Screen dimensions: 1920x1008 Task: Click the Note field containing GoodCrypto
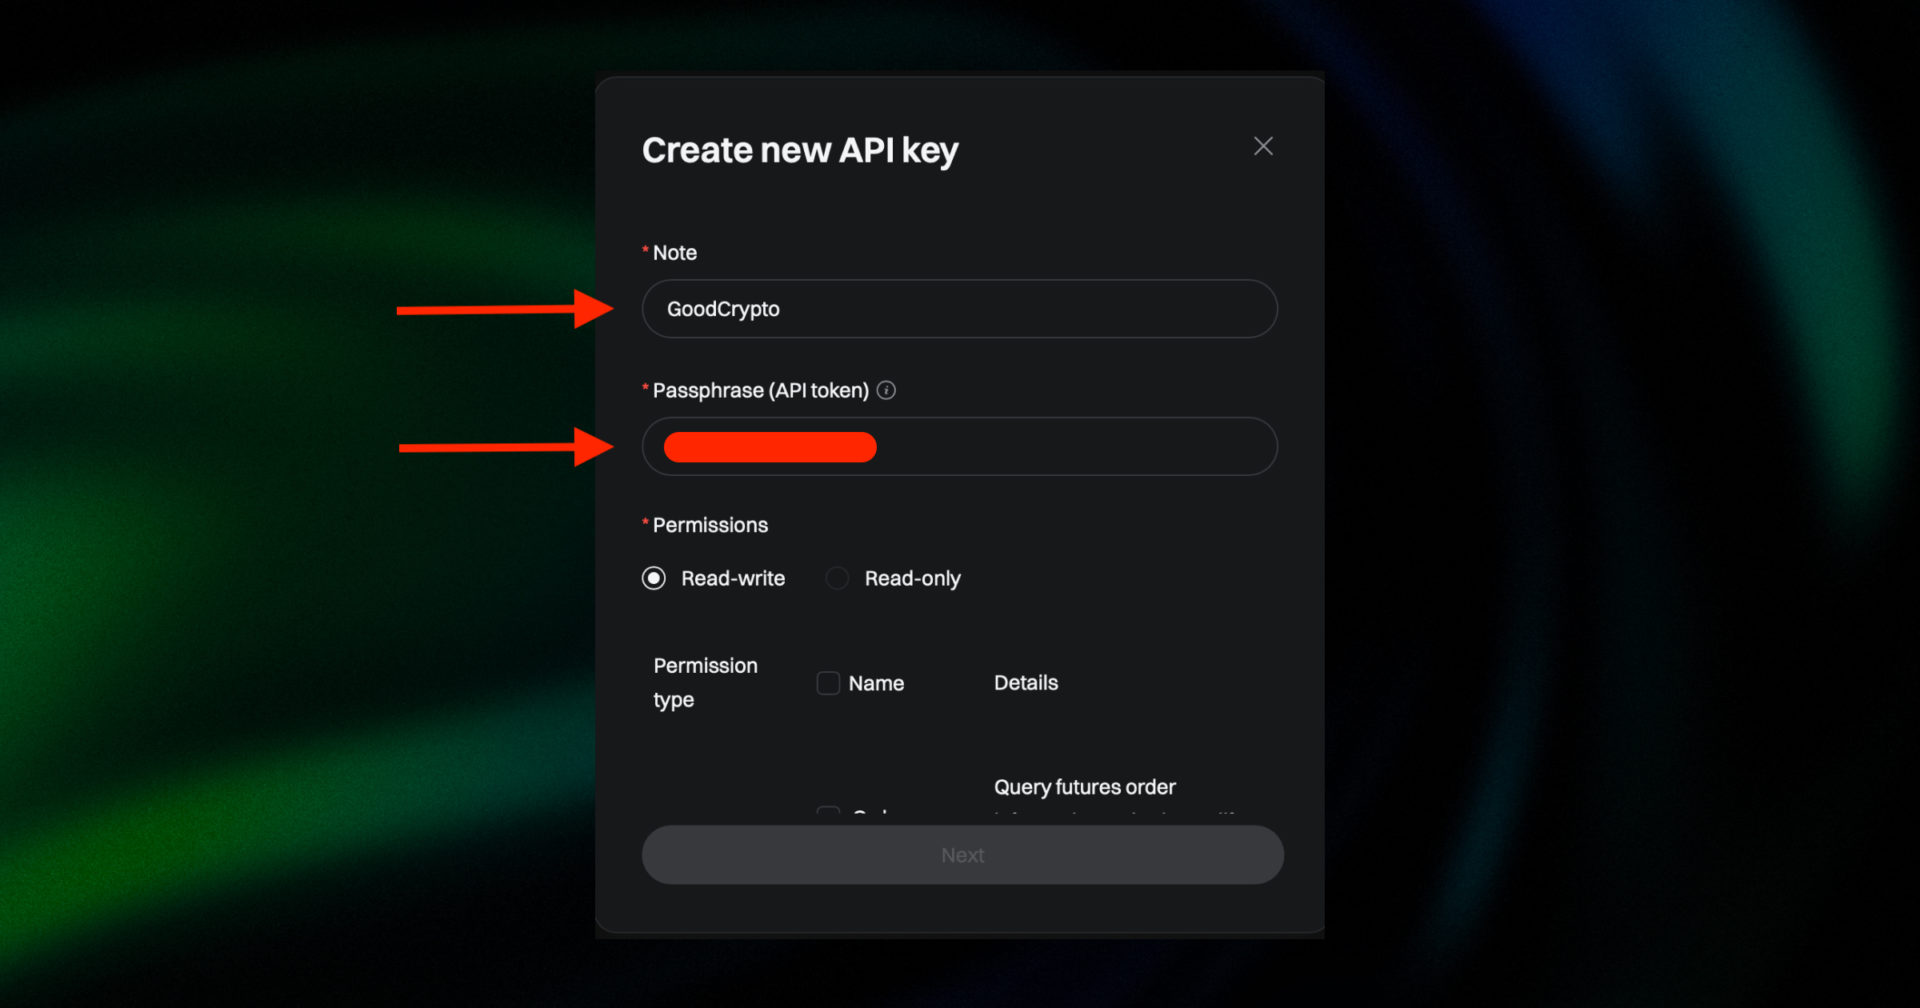[x=959, y=309]
